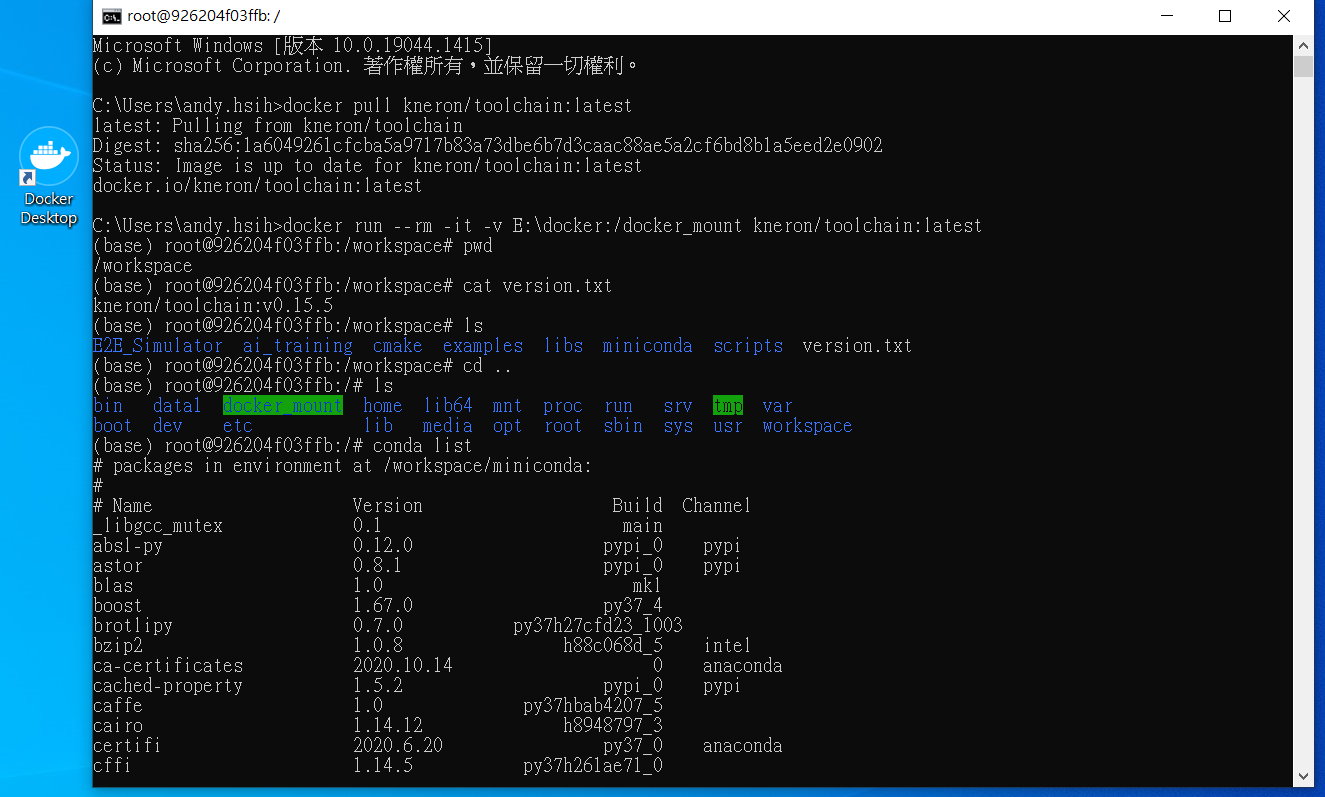
Task: Click the 'brotlipy' package name
Action: point(133,625)
